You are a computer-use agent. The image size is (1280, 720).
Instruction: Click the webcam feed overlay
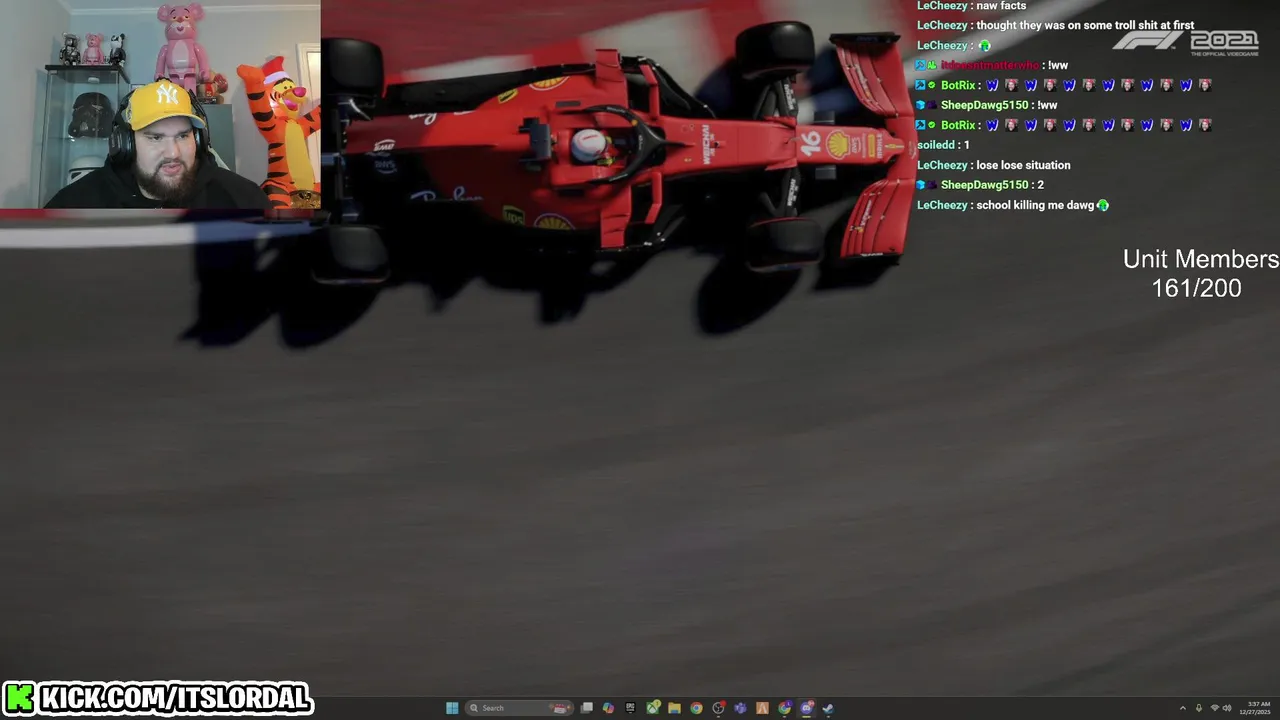click(160, 104)
